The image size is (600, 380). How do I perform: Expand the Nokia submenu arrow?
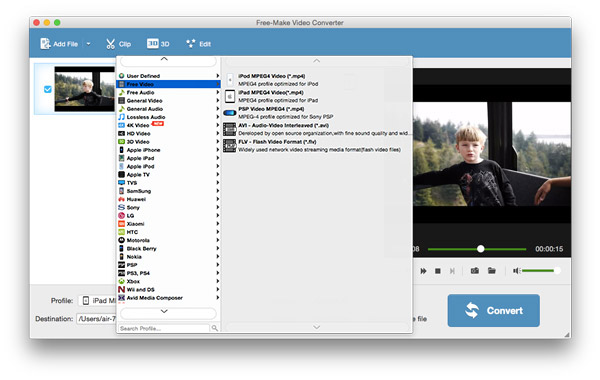(x=218, y=256)
